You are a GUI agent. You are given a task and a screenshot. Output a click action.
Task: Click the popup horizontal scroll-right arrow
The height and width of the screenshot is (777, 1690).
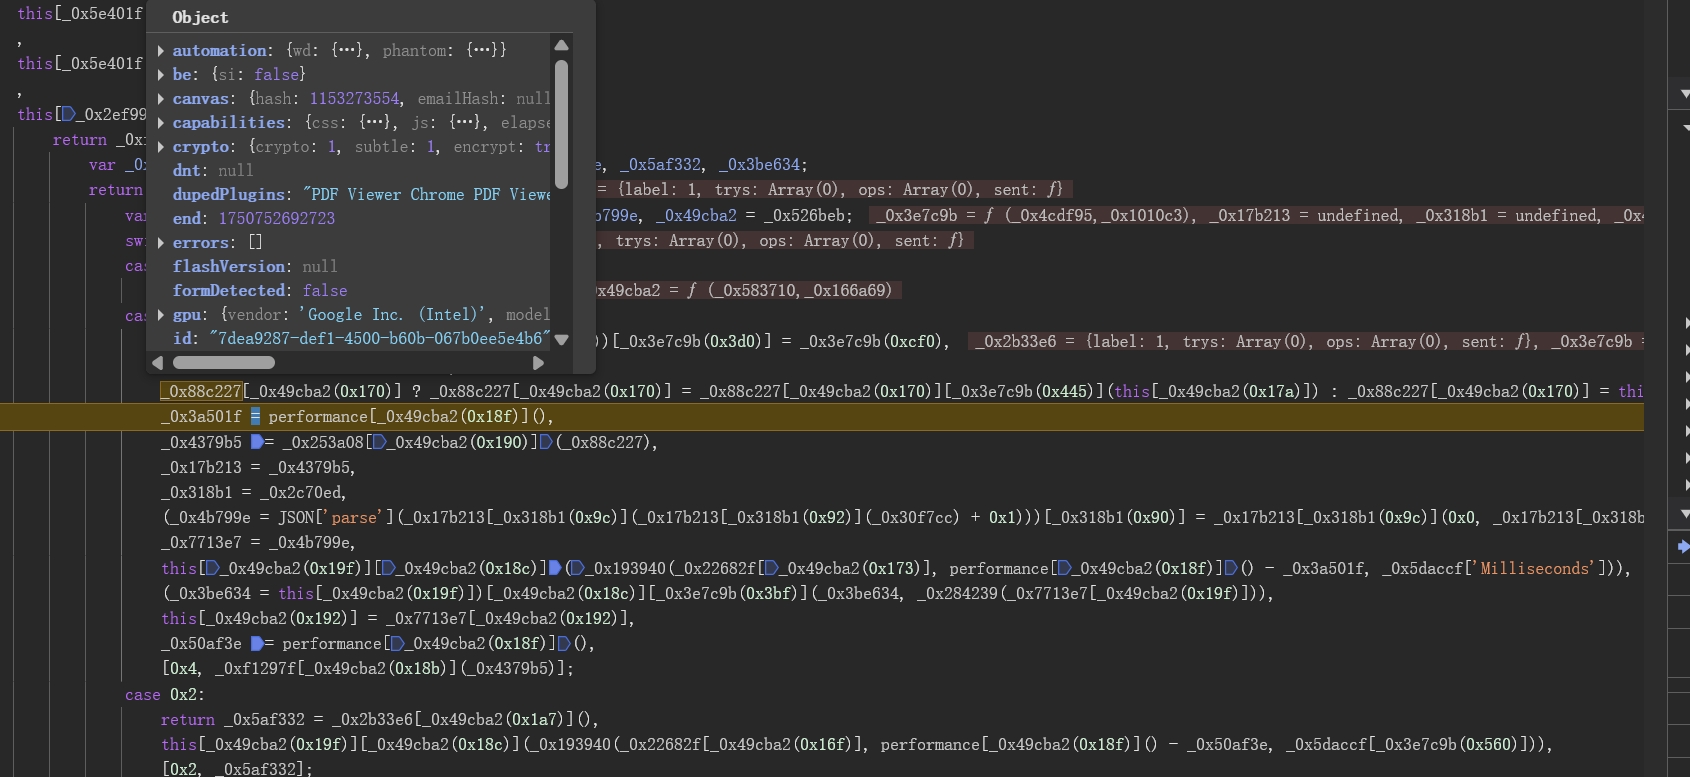point(538,362)
